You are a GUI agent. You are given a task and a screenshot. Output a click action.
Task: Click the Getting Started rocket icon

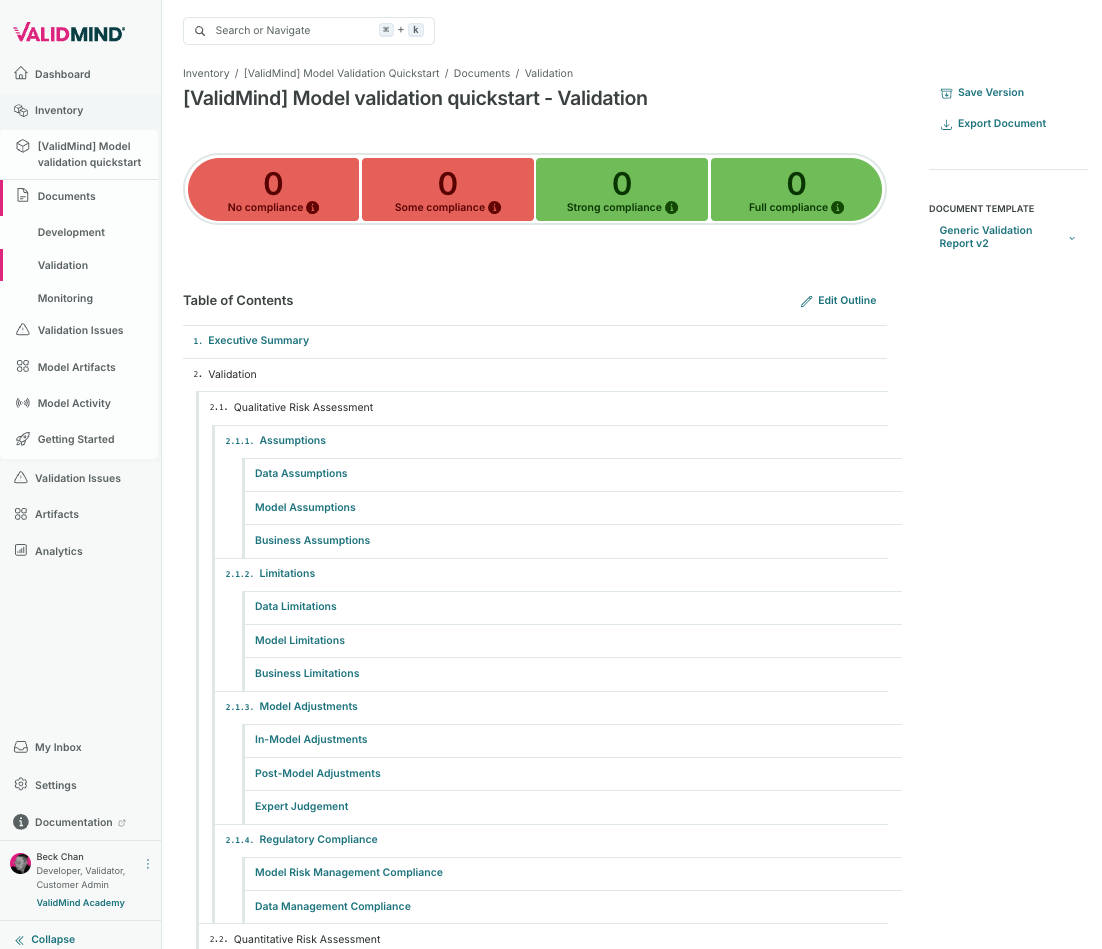23,439
